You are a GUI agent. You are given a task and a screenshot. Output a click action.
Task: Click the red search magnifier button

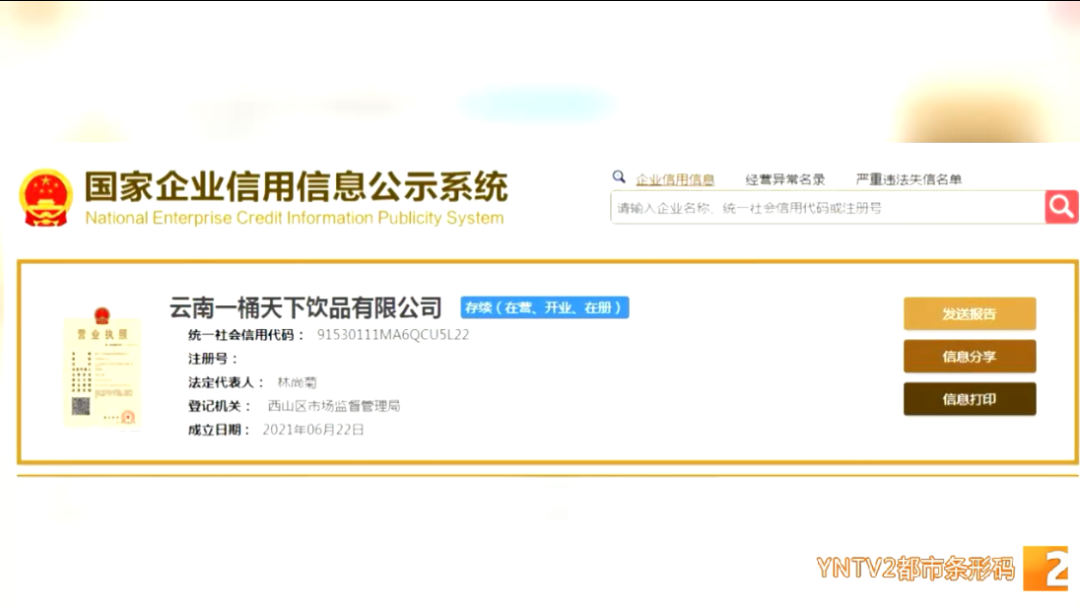[1061, 207]
